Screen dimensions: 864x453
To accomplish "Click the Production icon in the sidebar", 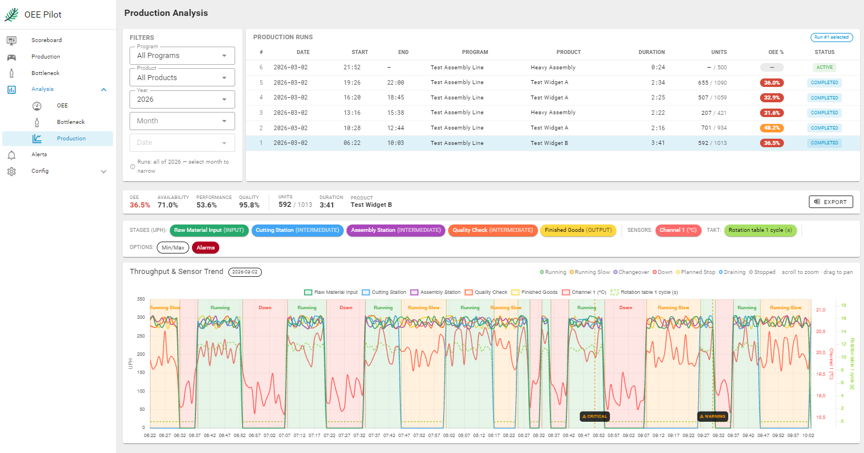I will coord(12,57).
